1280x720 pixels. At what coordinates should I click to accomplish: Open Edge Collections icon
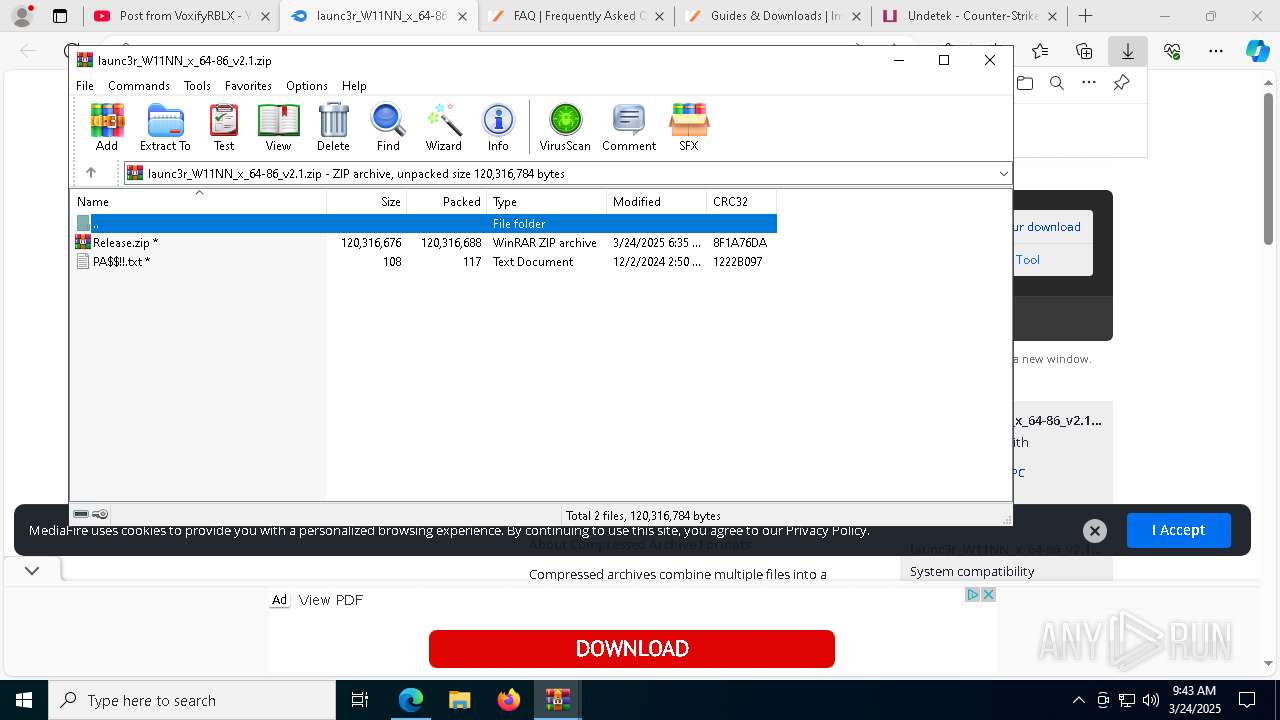click(x=1084, y=51)
